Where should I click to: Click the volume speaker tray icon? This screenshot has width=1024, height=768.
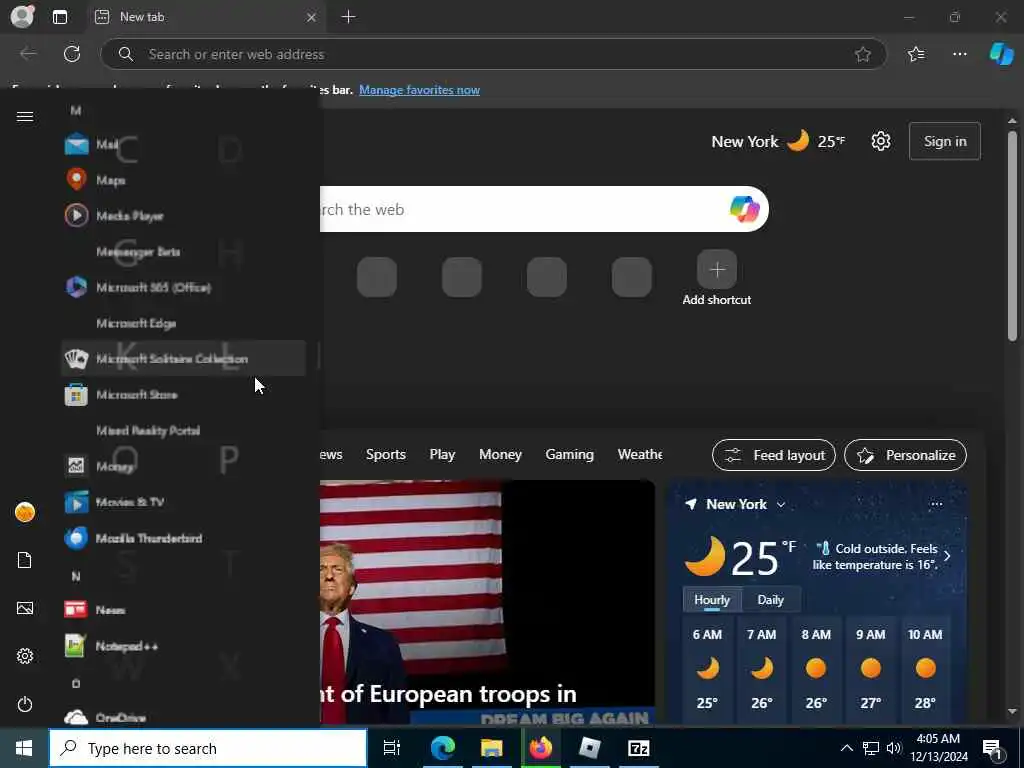click(894, 748)
